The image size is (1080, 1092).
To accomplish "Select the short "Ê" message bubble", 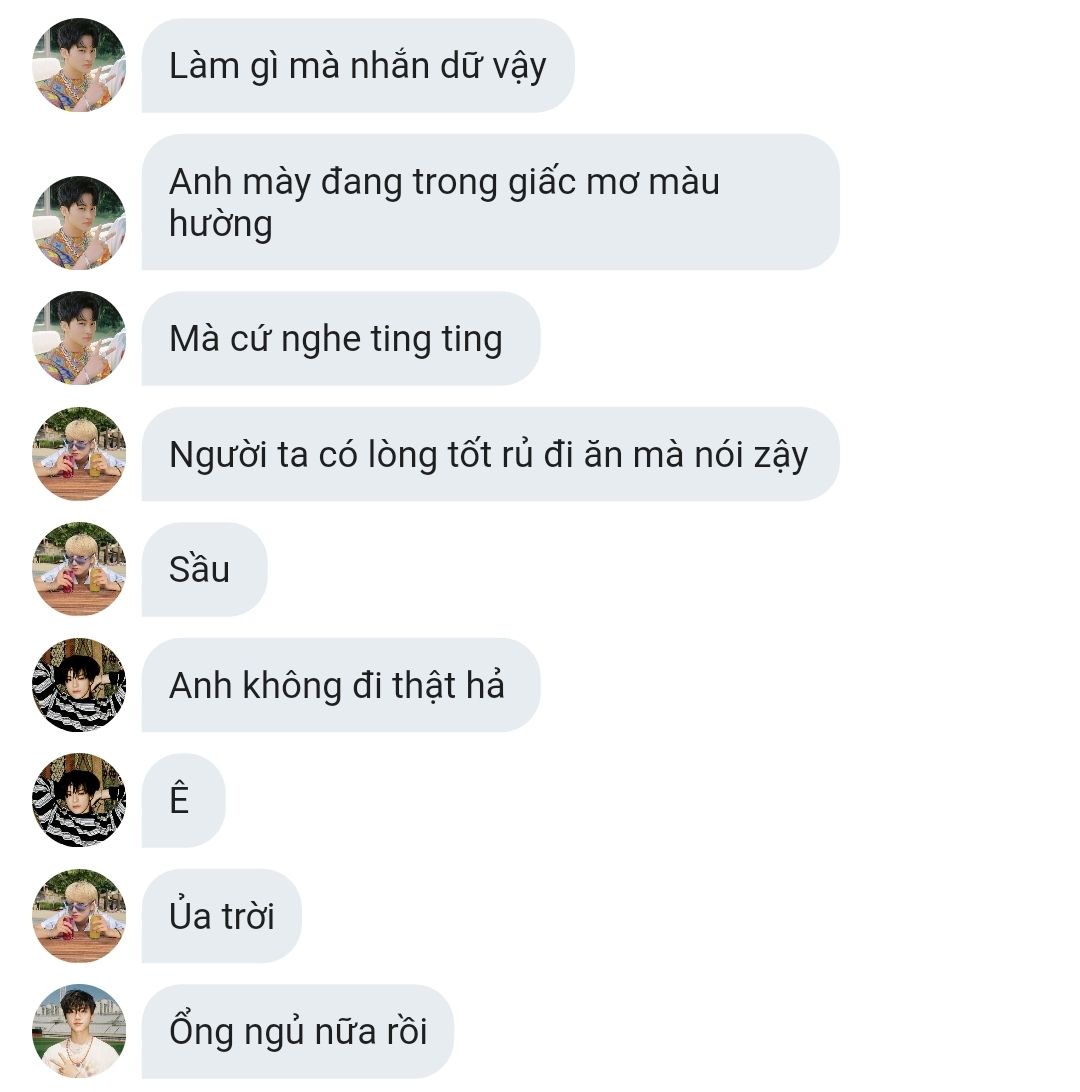I will tap(183, 801).
